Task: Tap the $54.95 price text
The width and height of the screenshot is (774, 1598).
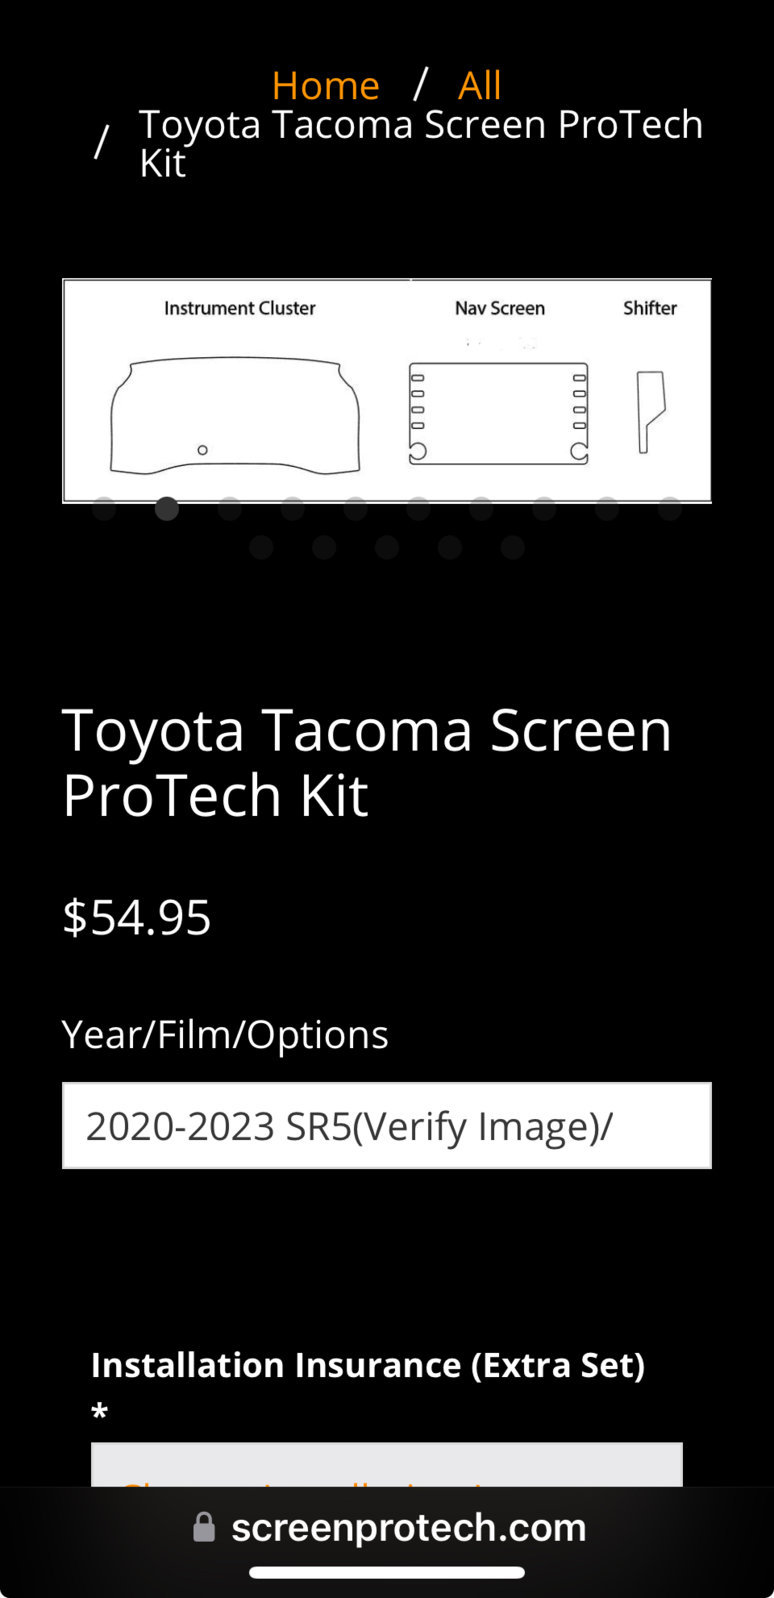Action: click(137, 917)
